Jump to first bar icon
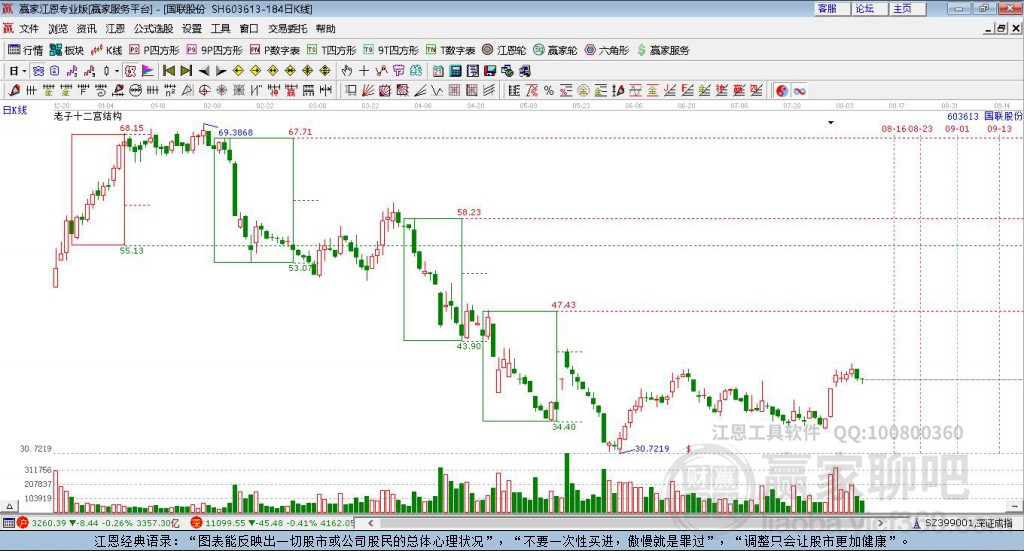The image size is (1024, 551). pyautogui.click(x=169, y=71)
